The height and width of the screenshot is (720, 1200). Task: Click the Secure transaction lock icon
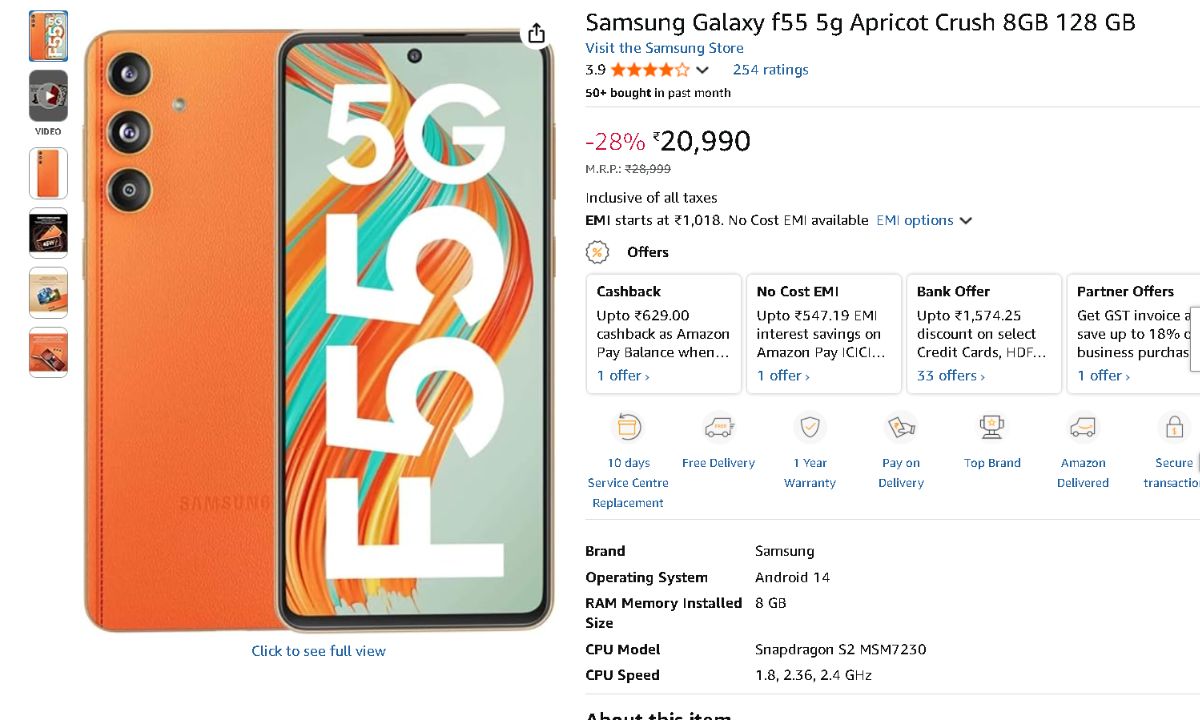[x=1173, y=427]
